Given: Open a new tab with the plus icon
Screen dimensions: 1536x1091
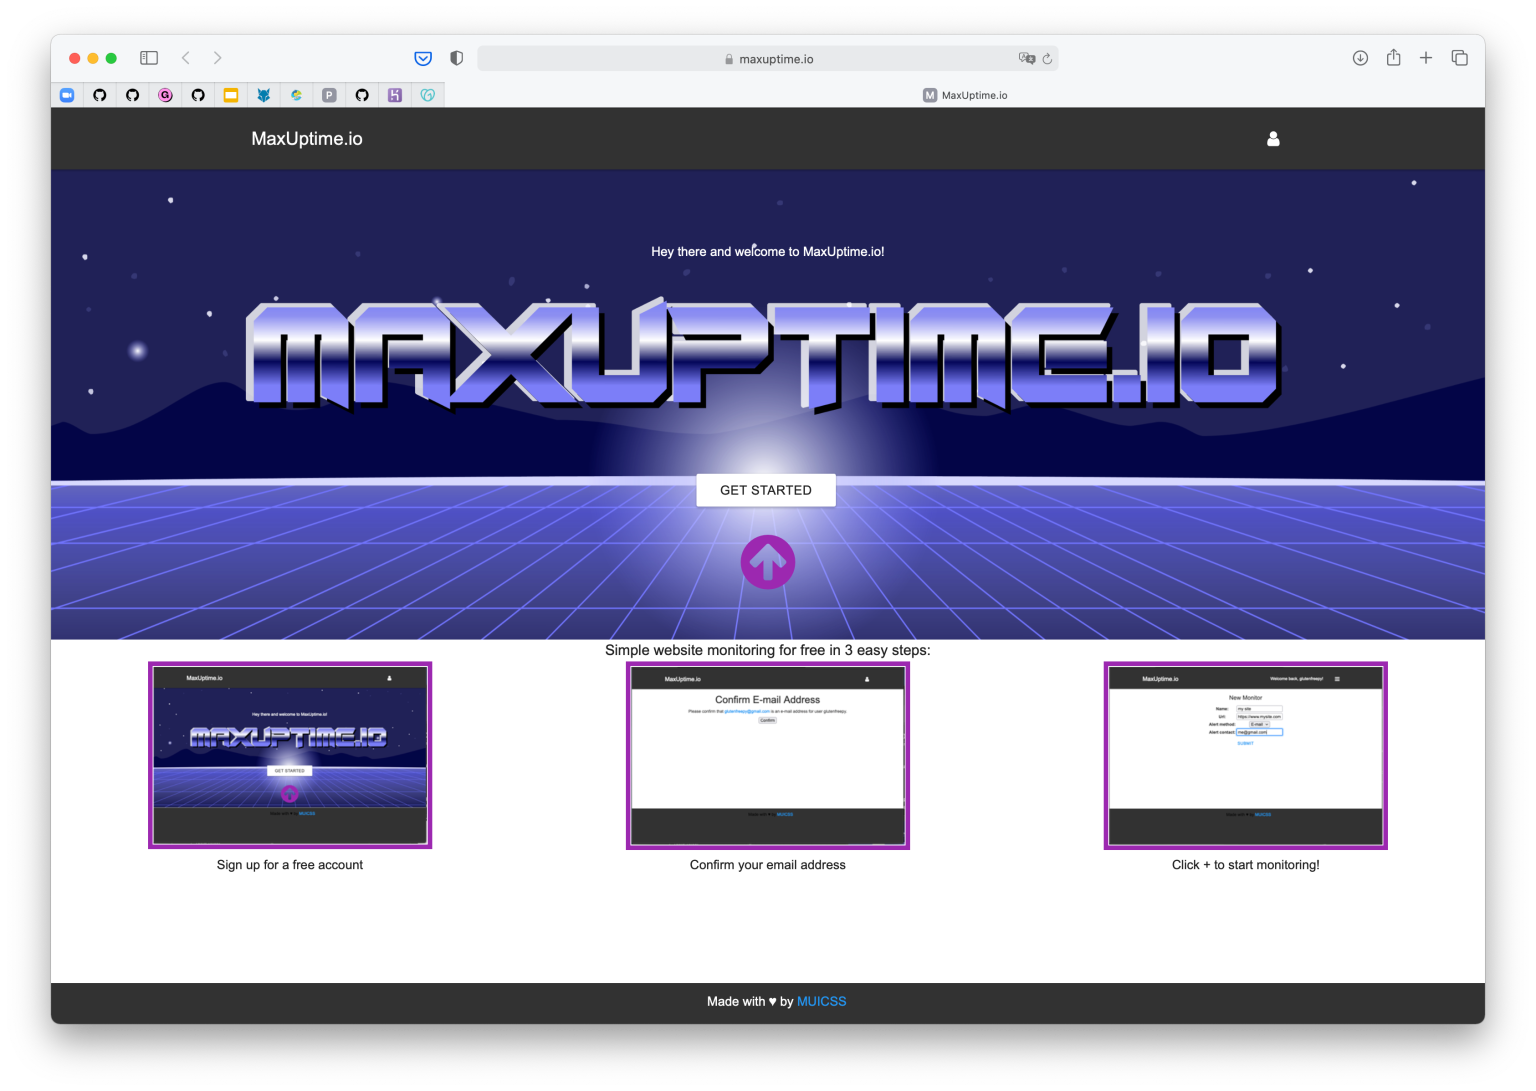Looking at the screenshot, I should [x=1426, y=58].
